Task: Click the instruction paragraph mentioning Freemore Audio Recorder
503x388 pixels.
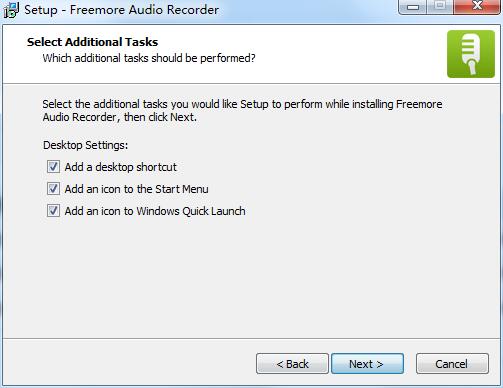Action: coord(242,111)
